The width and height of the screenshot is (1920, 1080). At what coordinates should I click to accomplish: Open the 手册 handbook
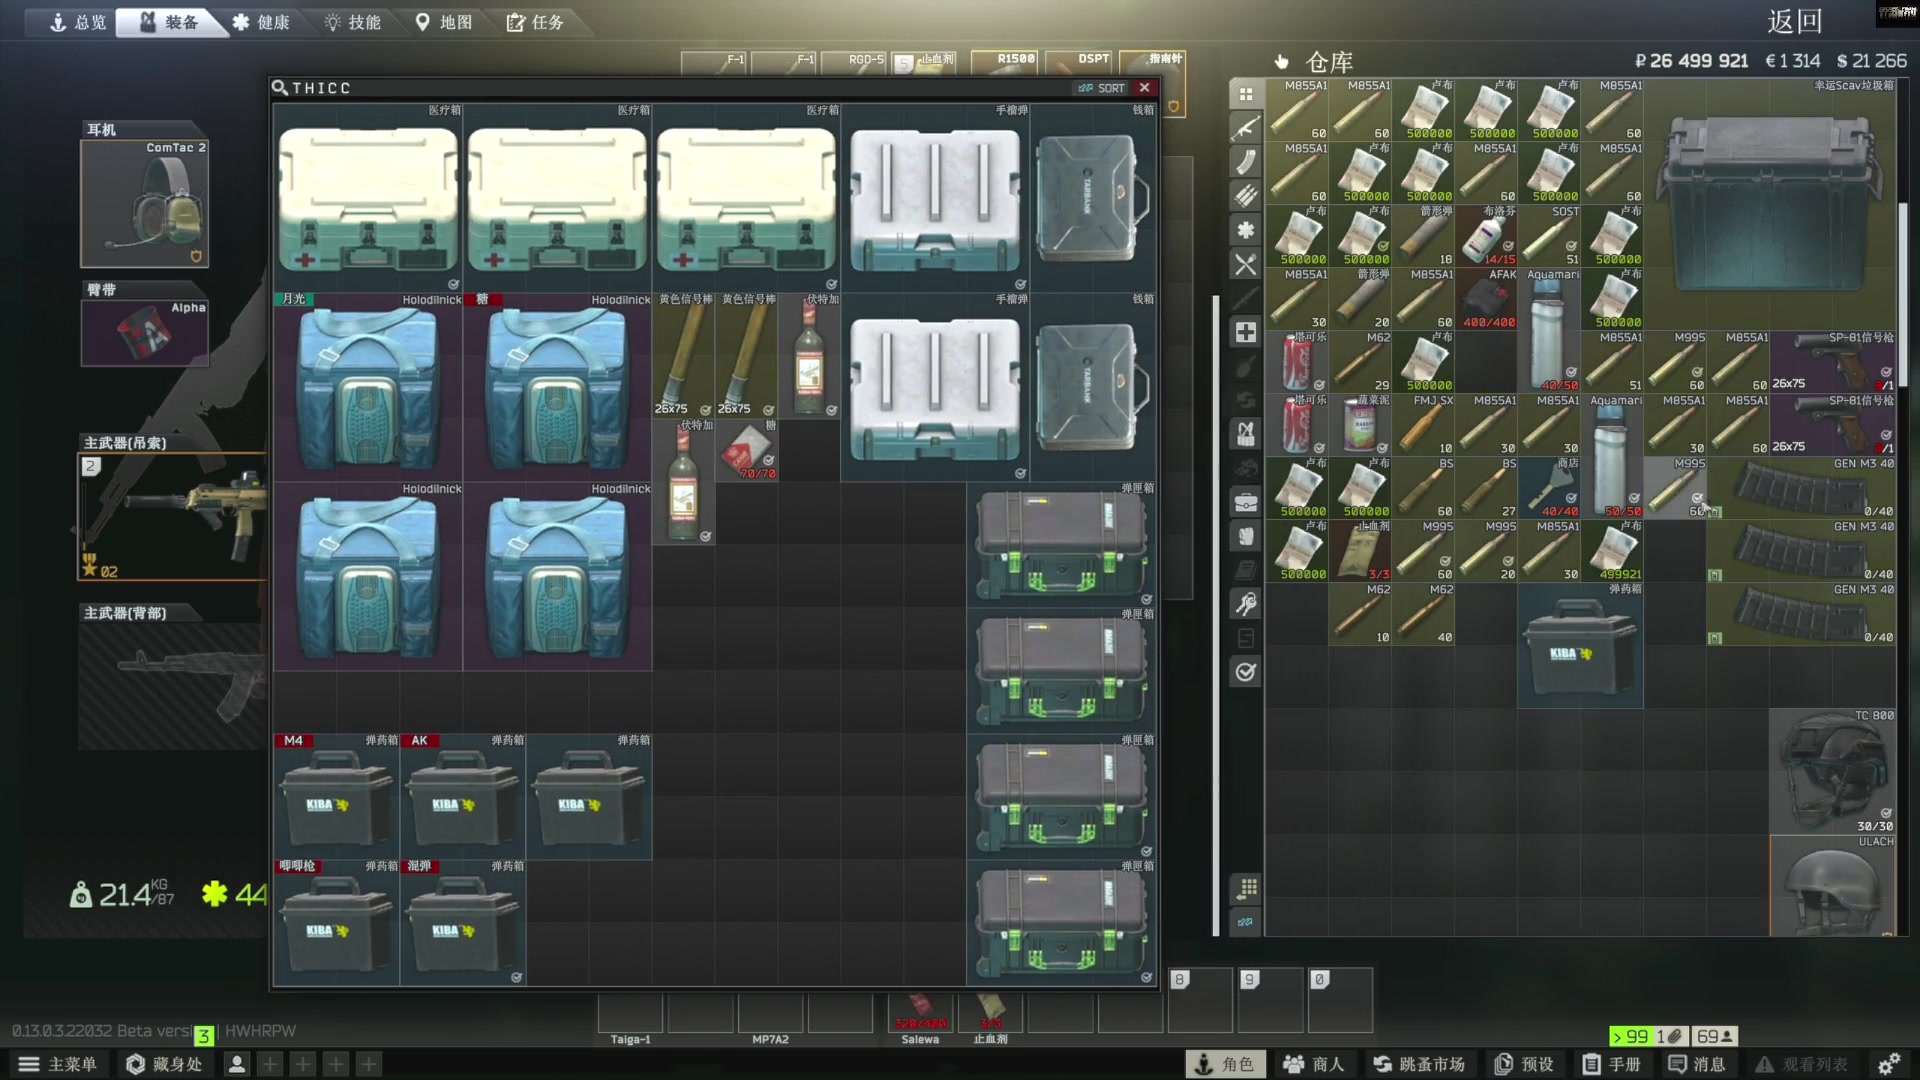point(1612,1064)
